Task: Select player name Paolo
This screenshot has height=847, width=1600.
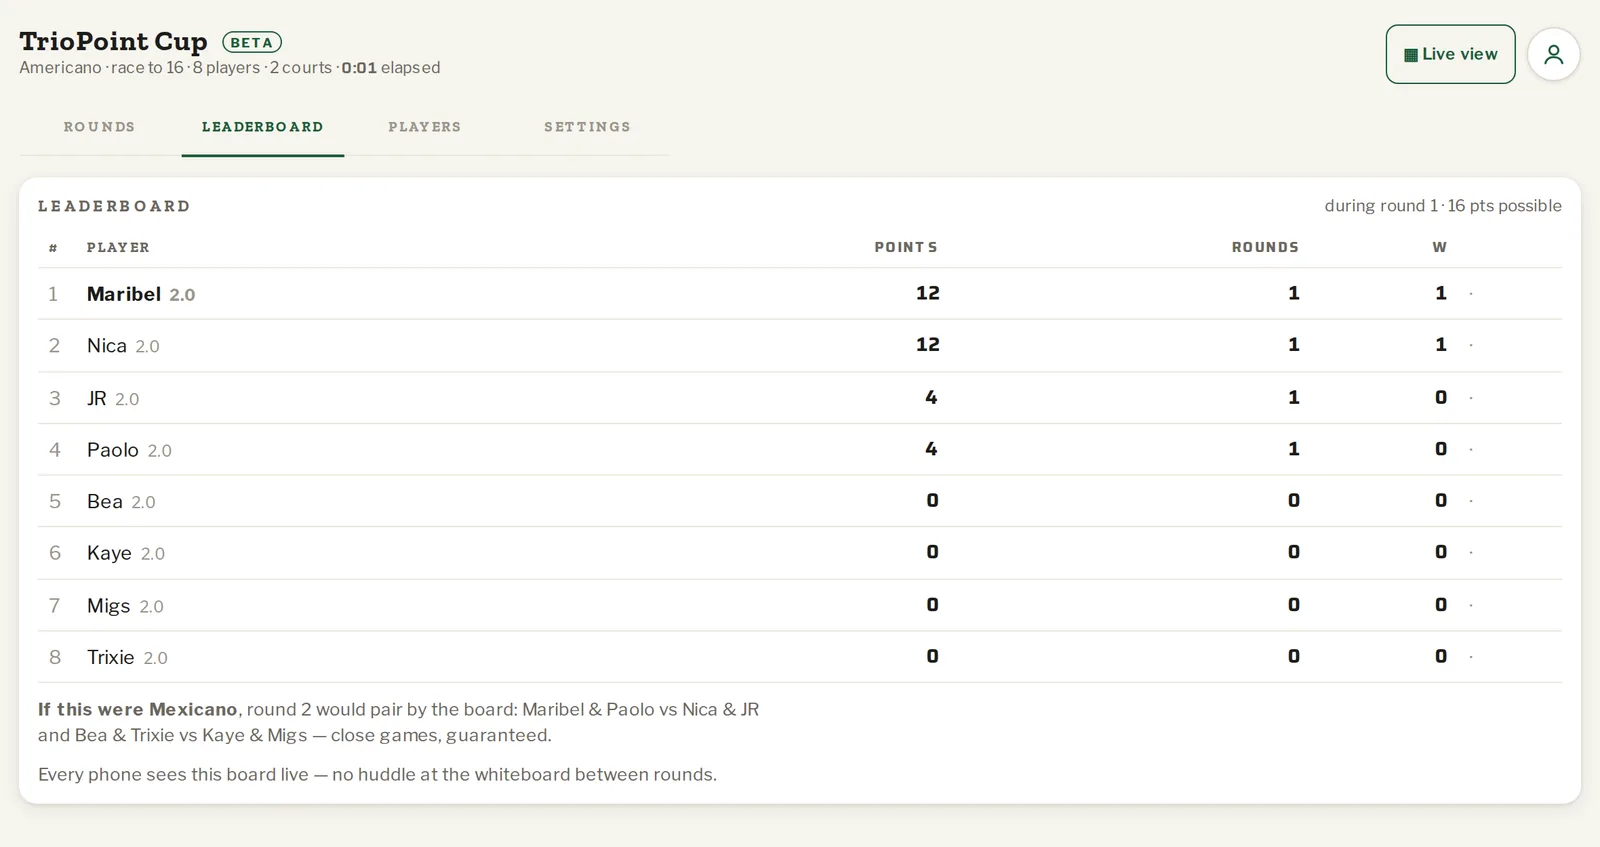Action: tap(113, 450)
